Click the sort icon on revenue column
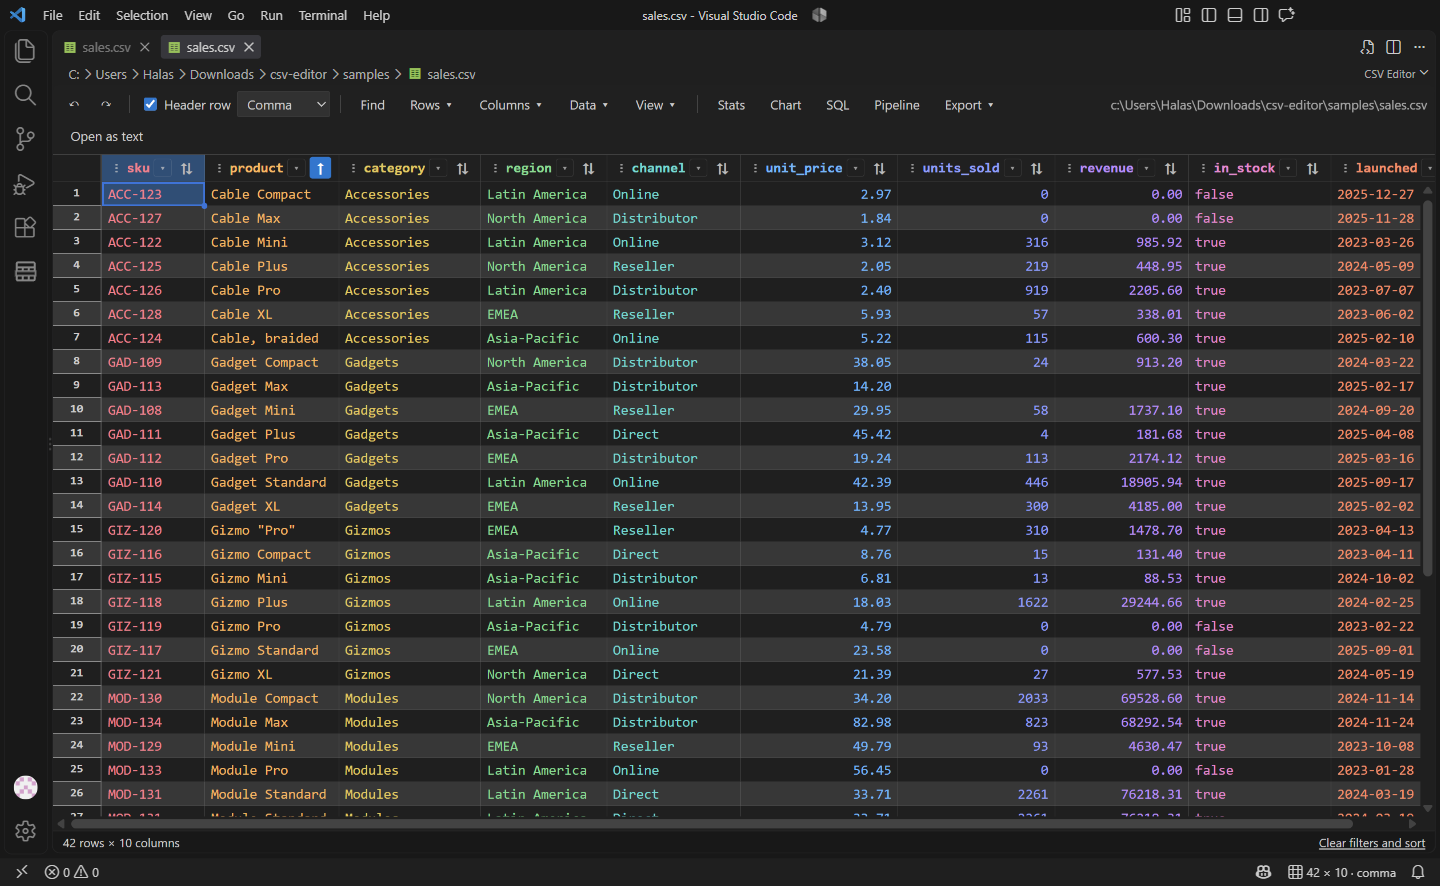Viewport: 1440px width, 886px height. click(1170, 168)
